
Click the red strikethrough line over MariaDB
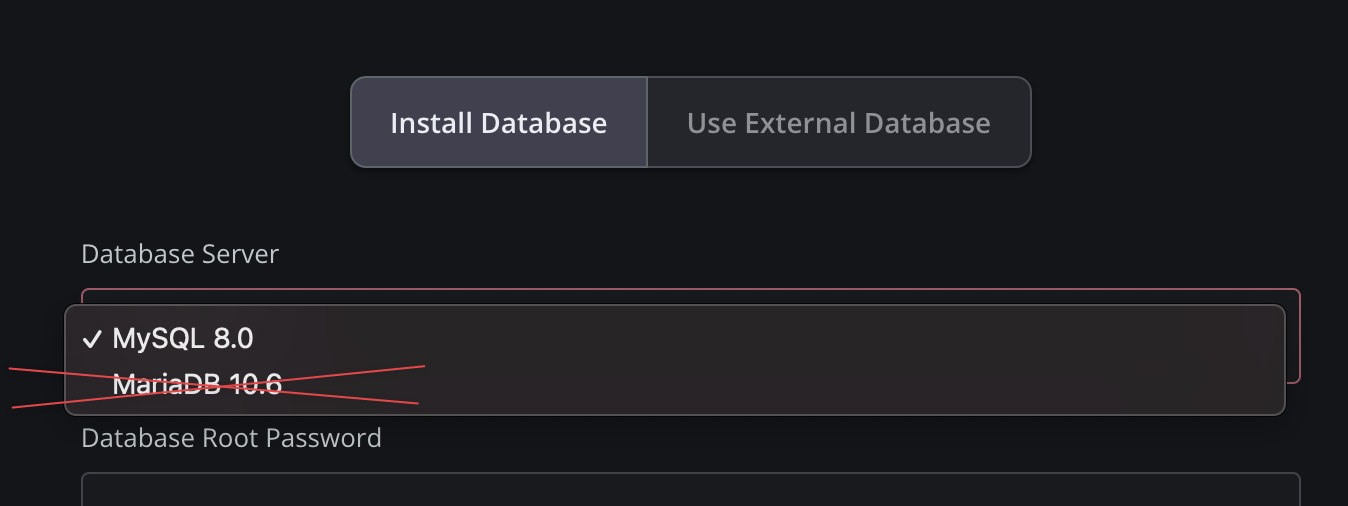coord(215,386)
